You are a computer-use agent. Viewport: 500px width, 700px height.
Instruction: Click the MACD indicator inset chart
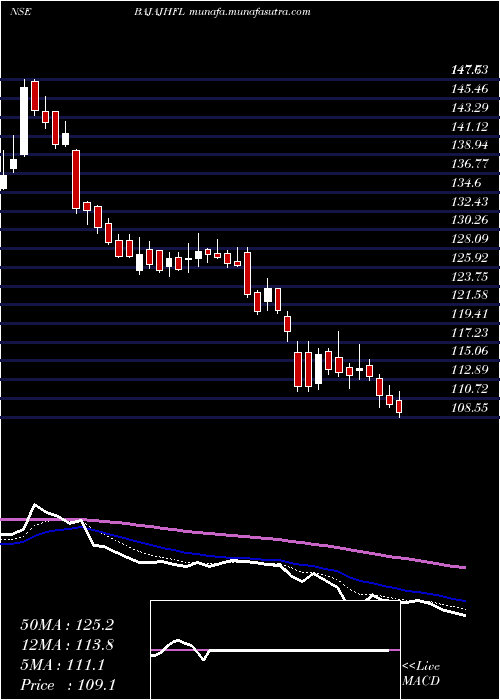point(275,650)
